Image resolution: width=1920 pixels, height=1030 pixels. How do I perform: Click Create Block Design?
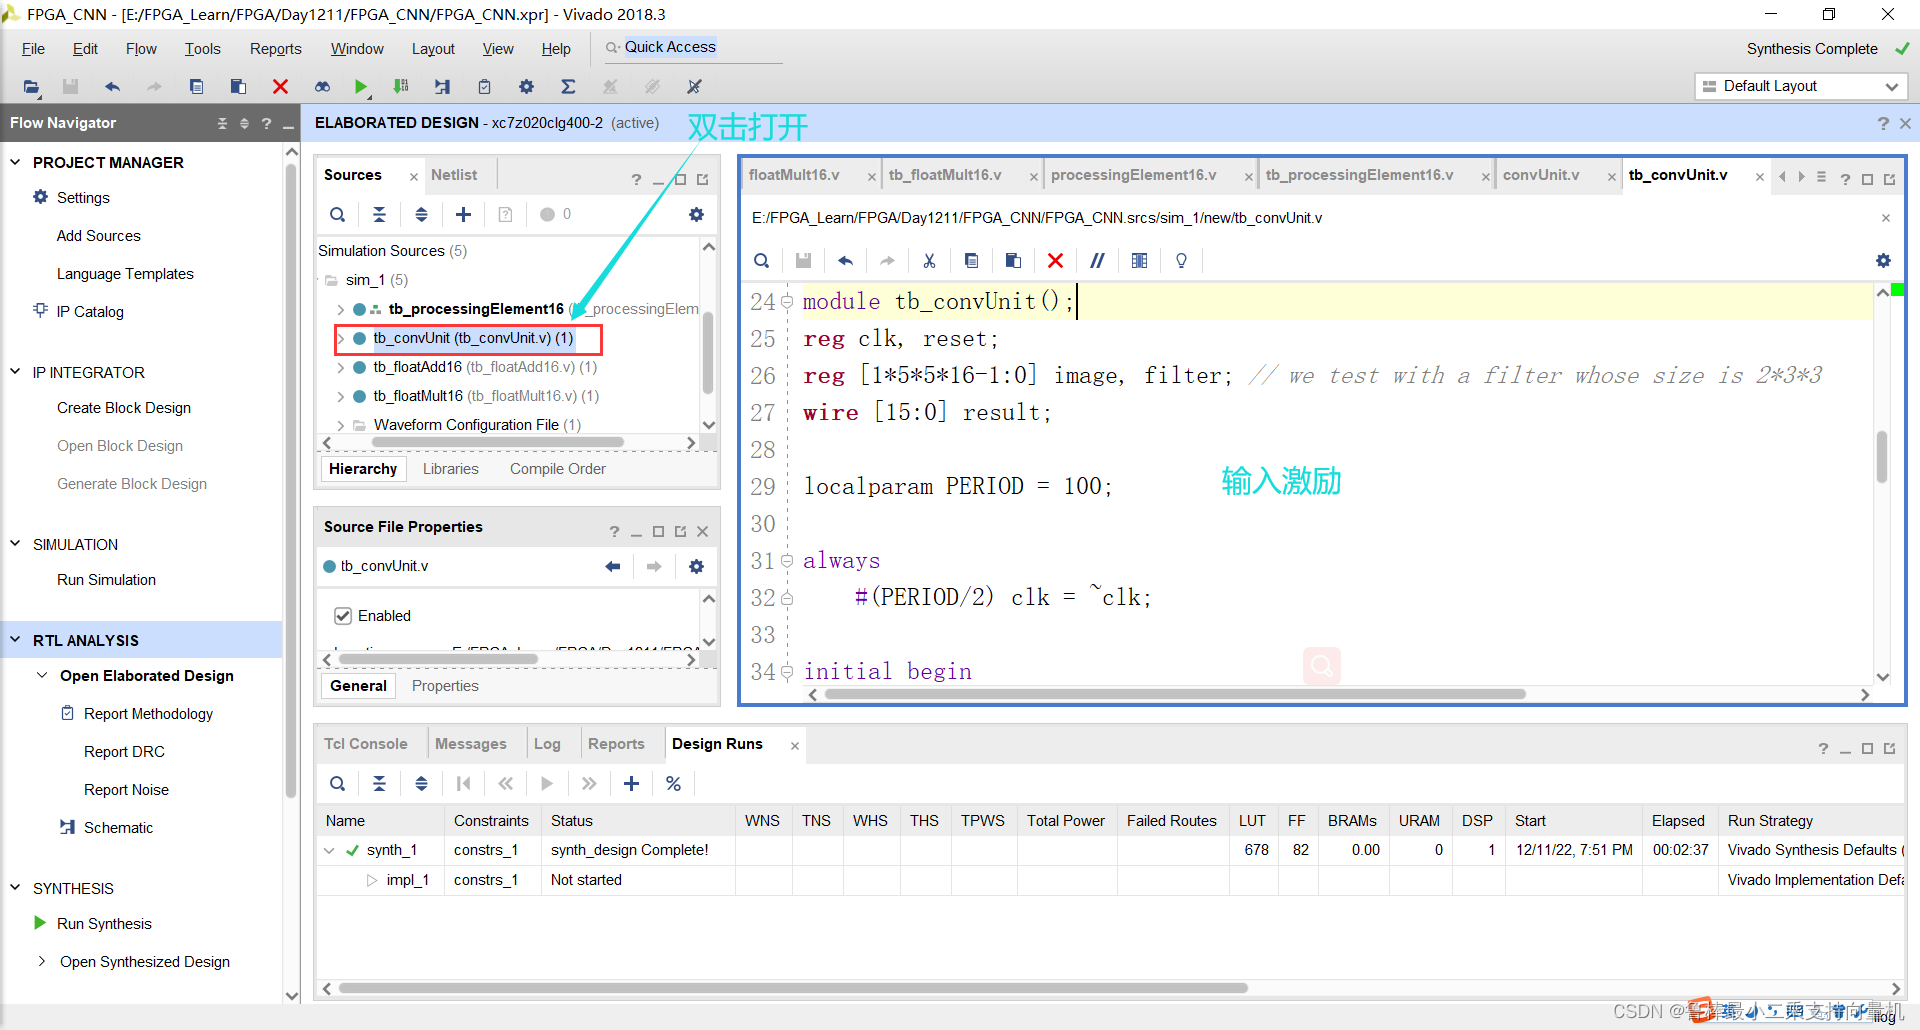pos(124,408)
